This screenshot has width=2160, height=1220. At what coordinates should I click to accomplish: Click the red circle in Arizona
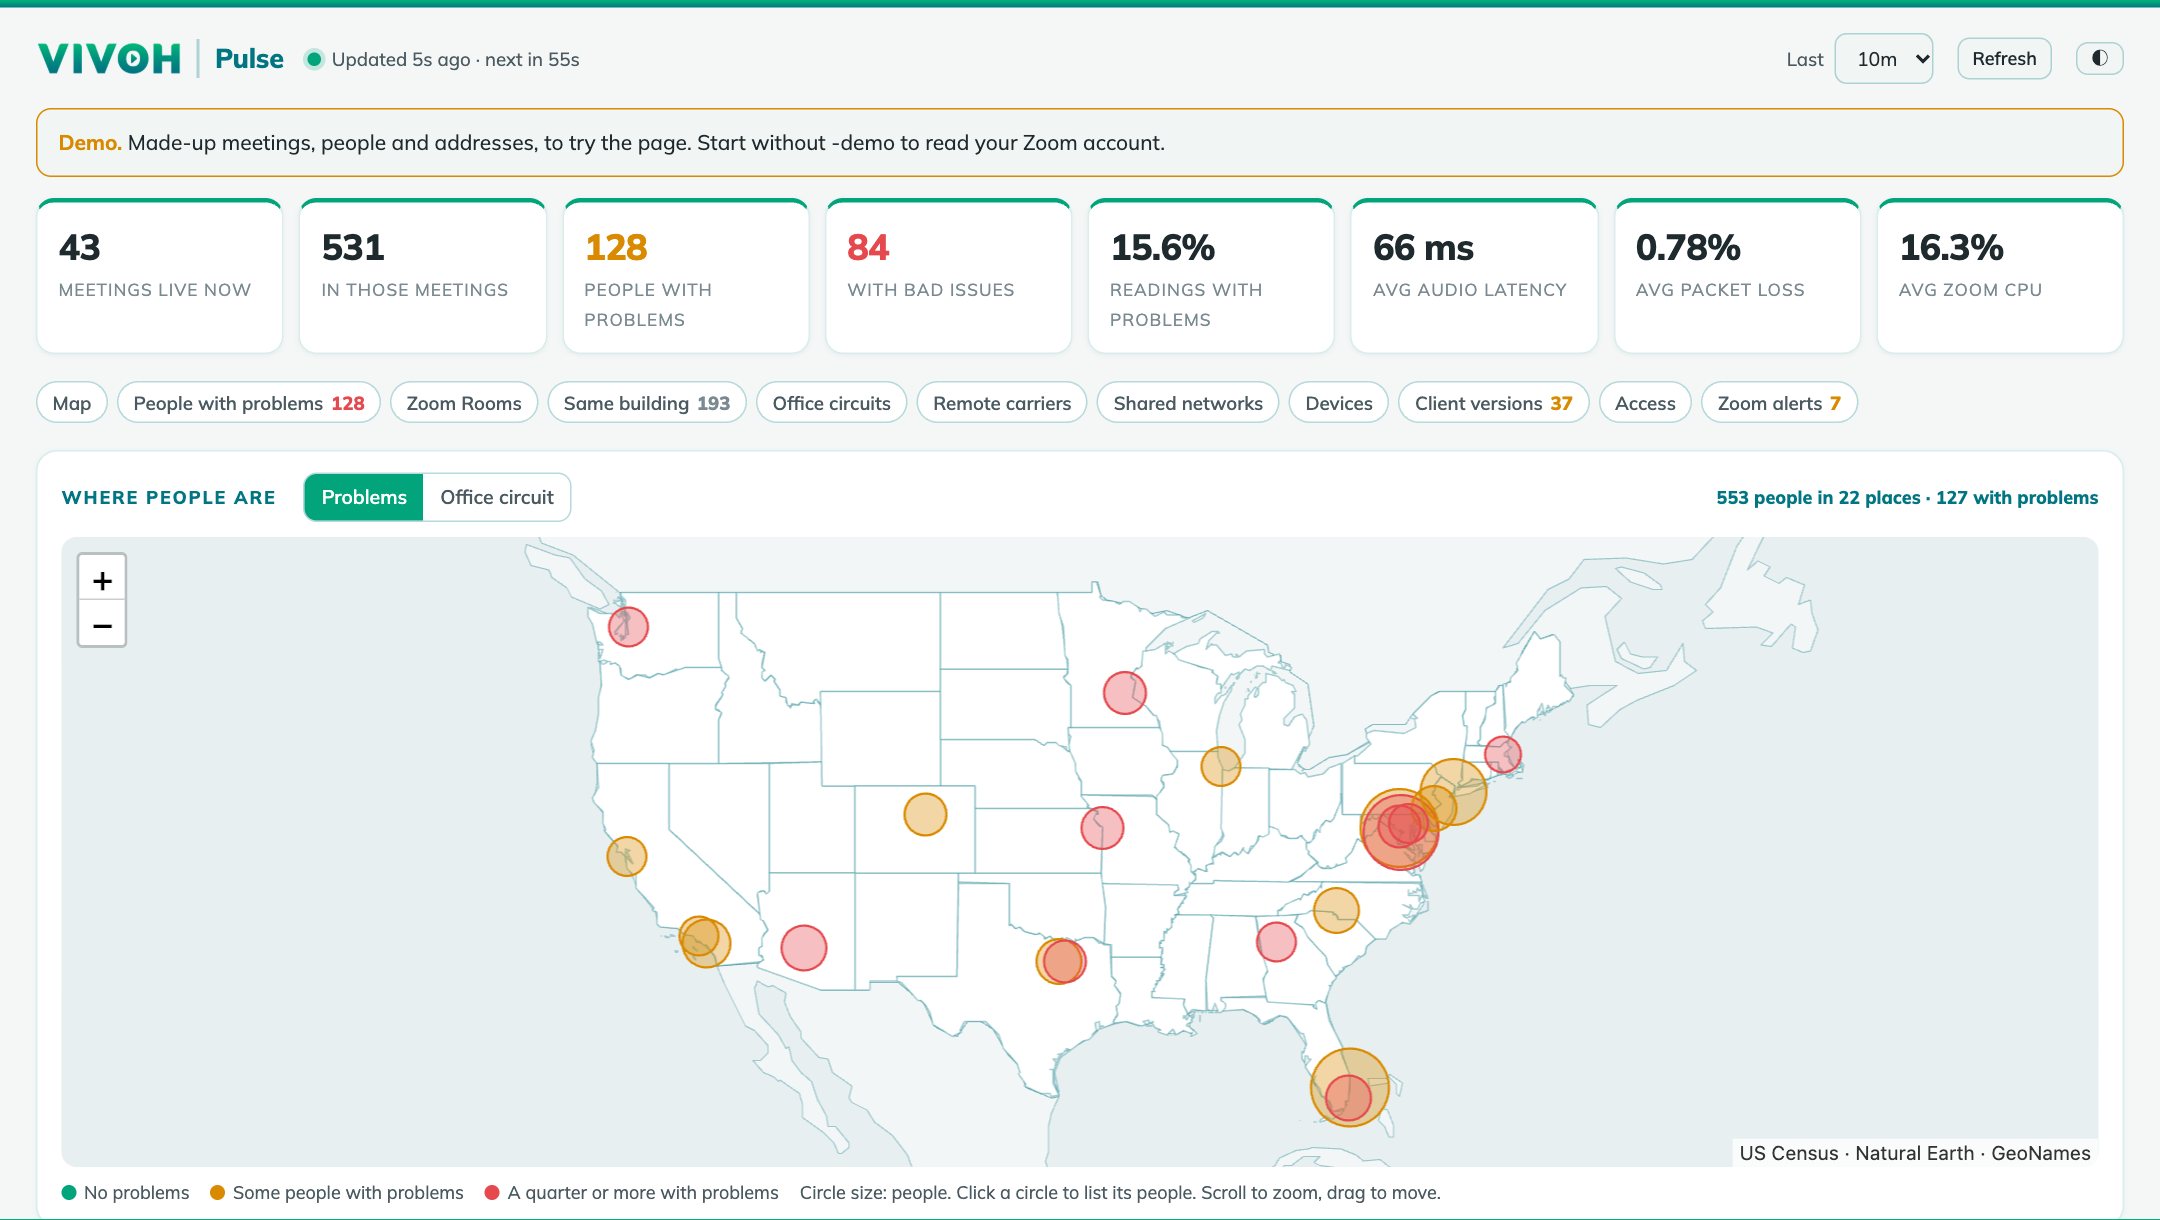804,948
